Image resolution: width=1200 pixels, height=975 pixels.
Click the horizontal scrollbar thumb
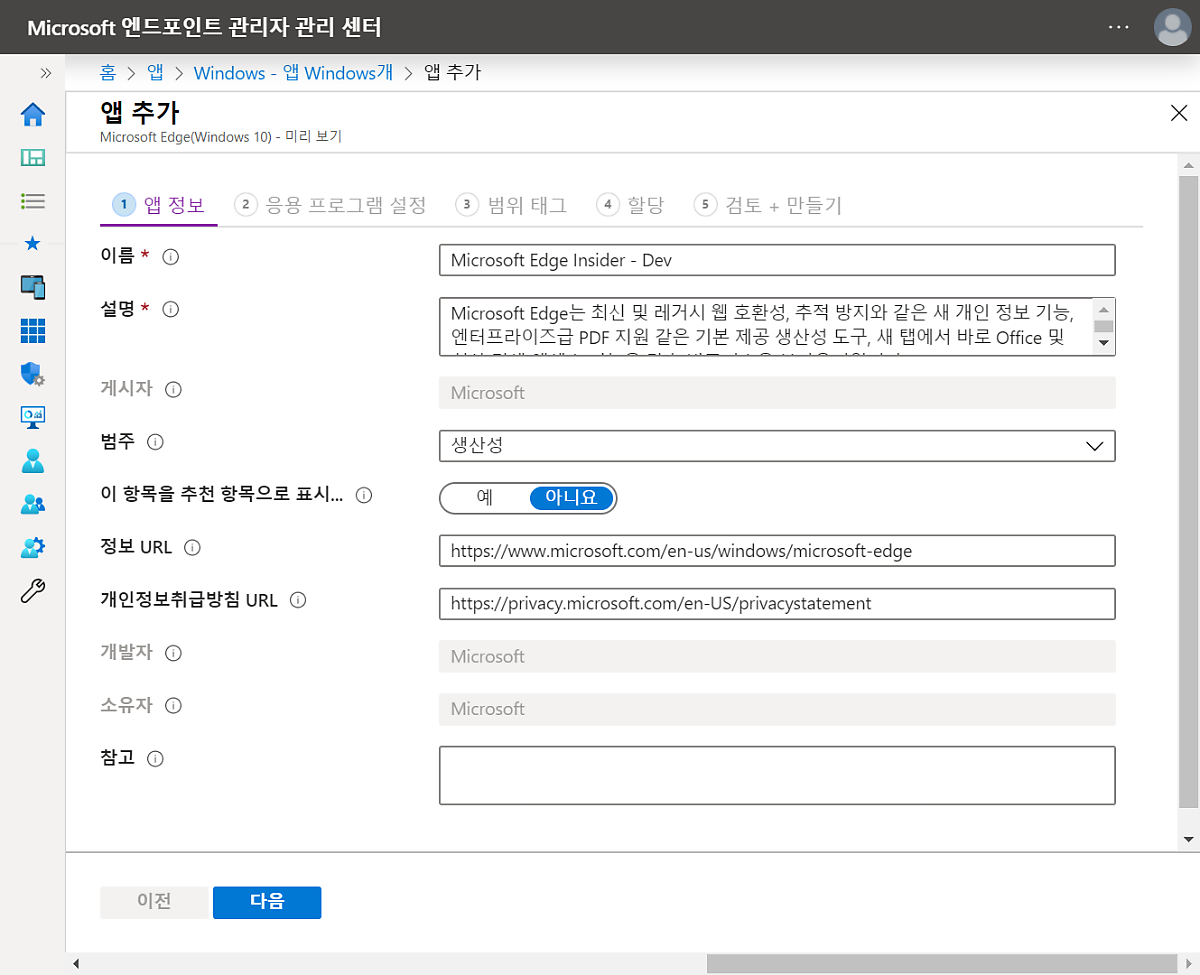pyautogui.click(x=944, y=964)
